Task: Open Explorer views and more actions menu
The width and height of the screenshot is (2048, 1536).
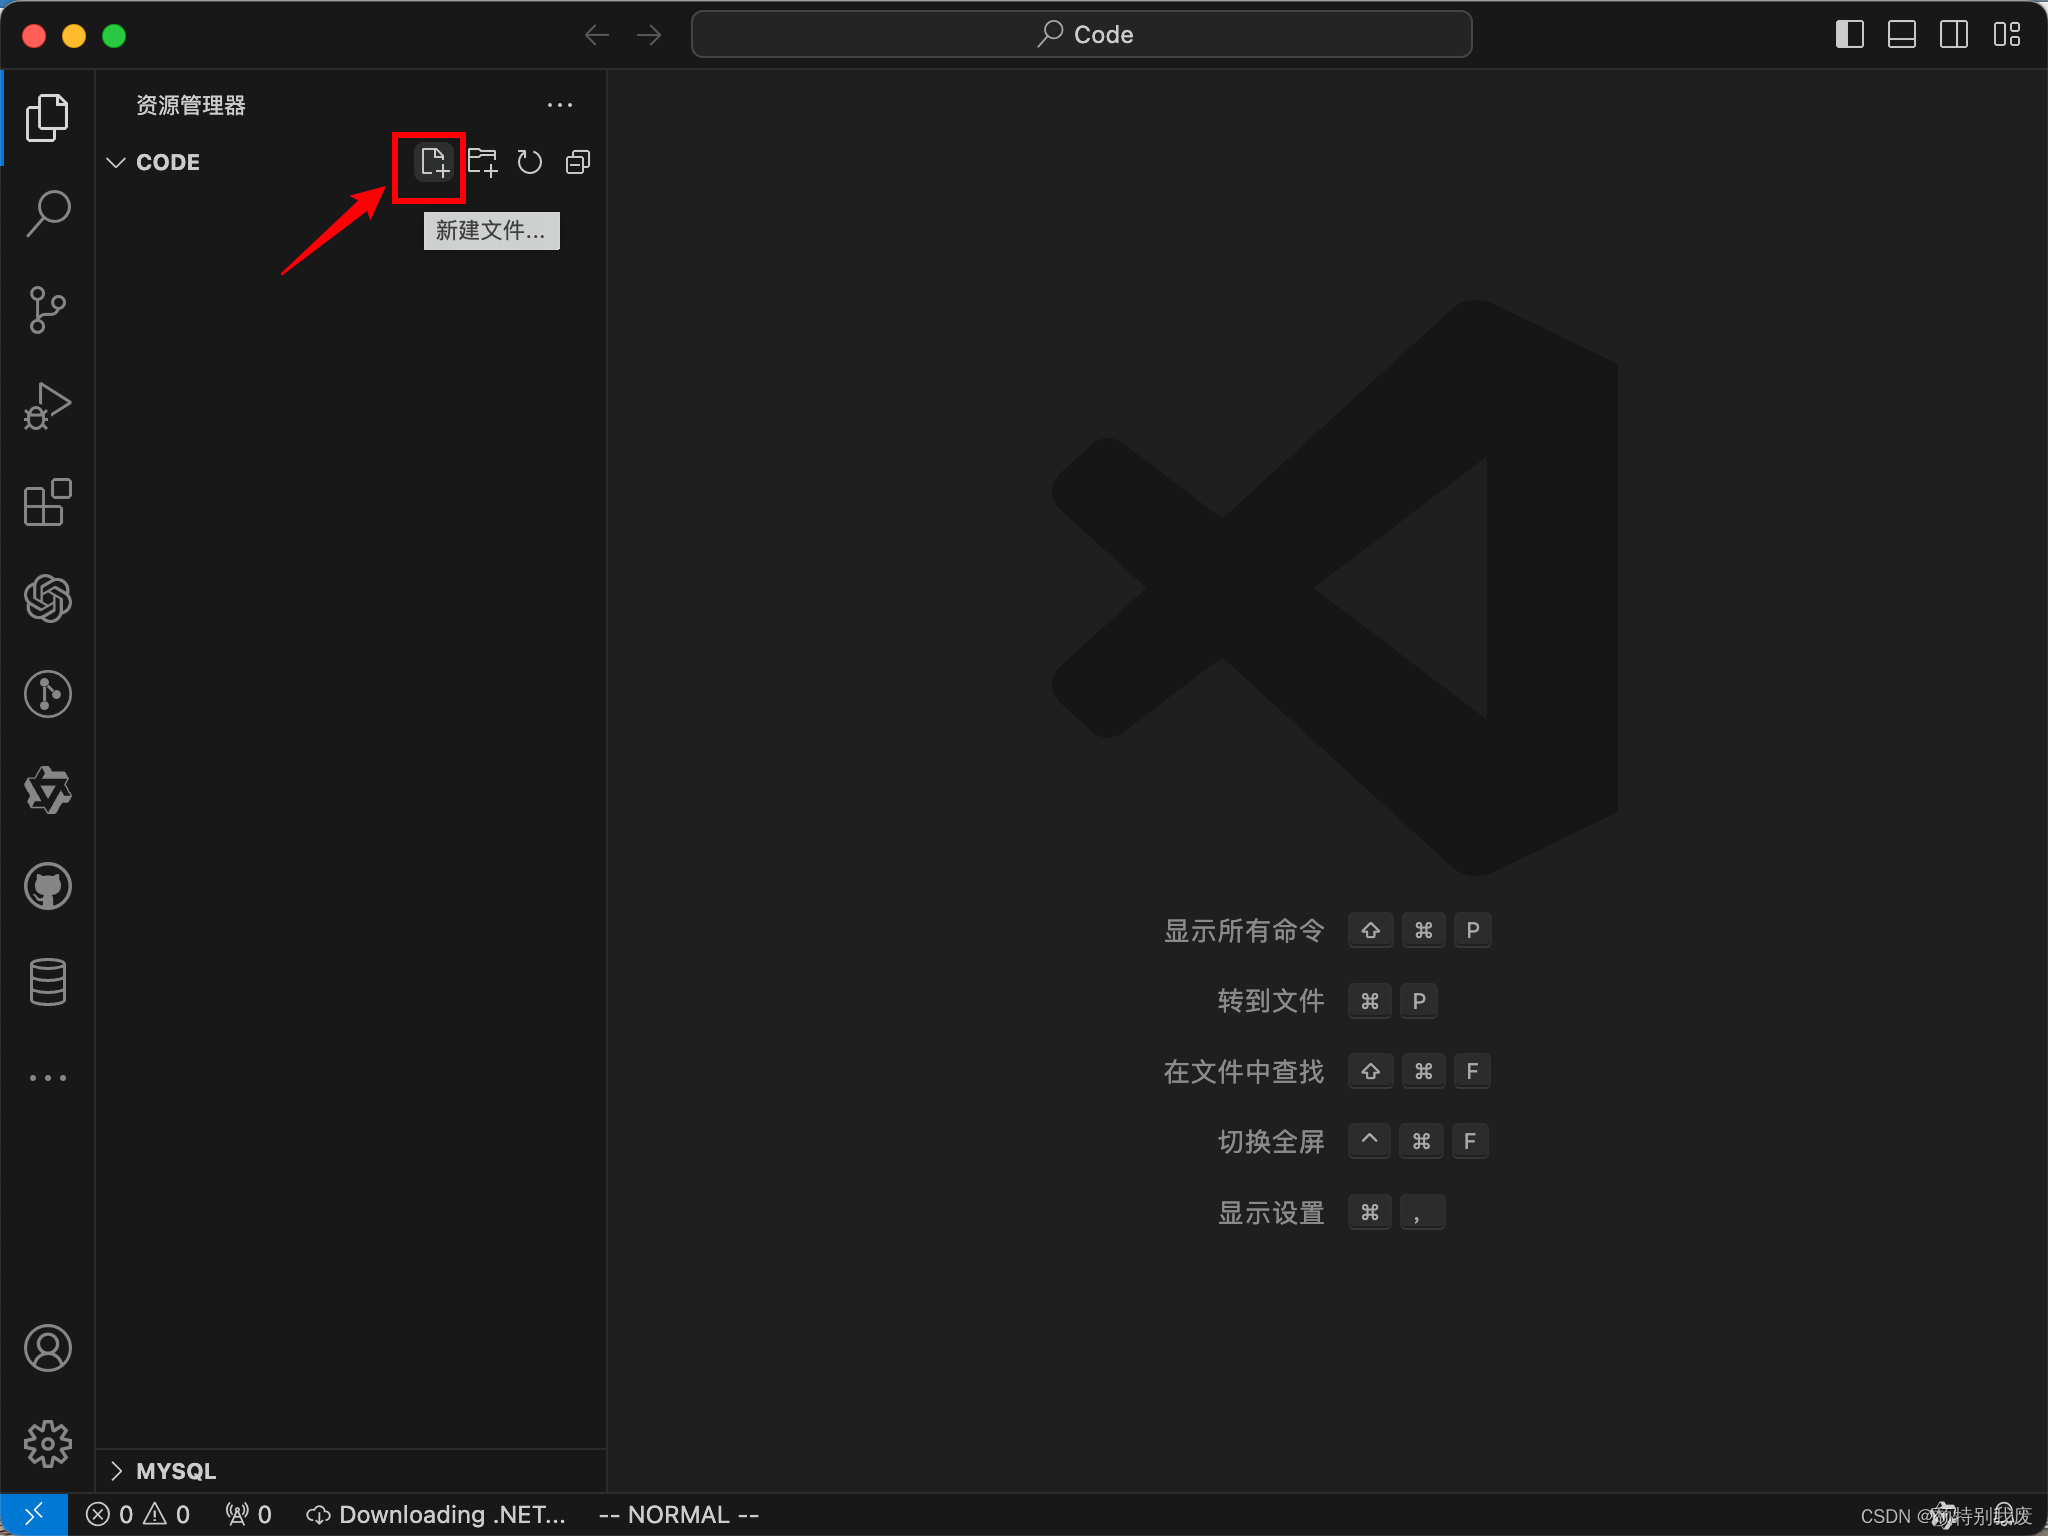Action: pos(560,105)
